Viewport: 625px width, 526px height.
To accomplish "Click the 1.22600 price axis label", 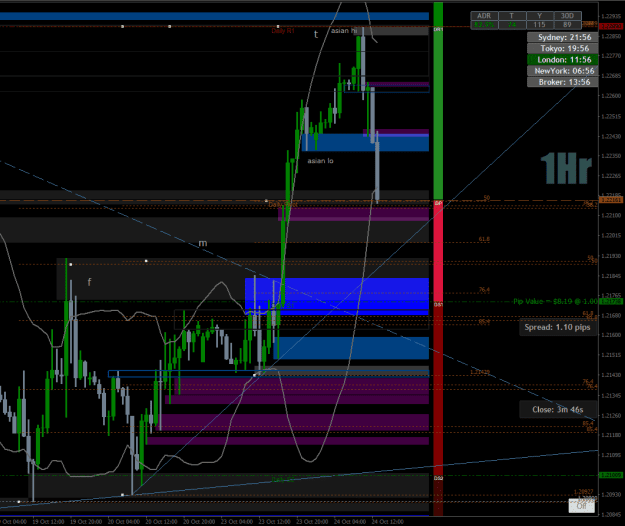I will (611, 96).
